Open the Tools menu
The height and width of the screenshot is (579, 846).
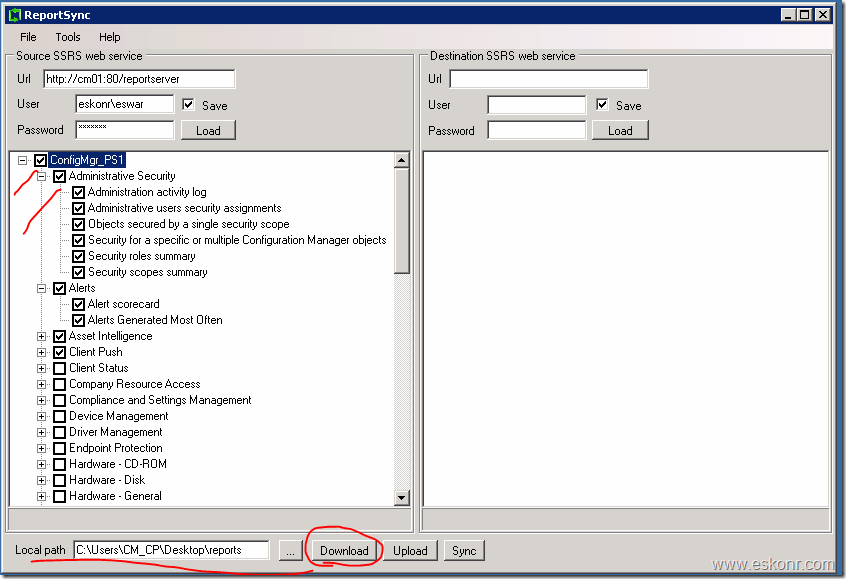click(67, 37)
